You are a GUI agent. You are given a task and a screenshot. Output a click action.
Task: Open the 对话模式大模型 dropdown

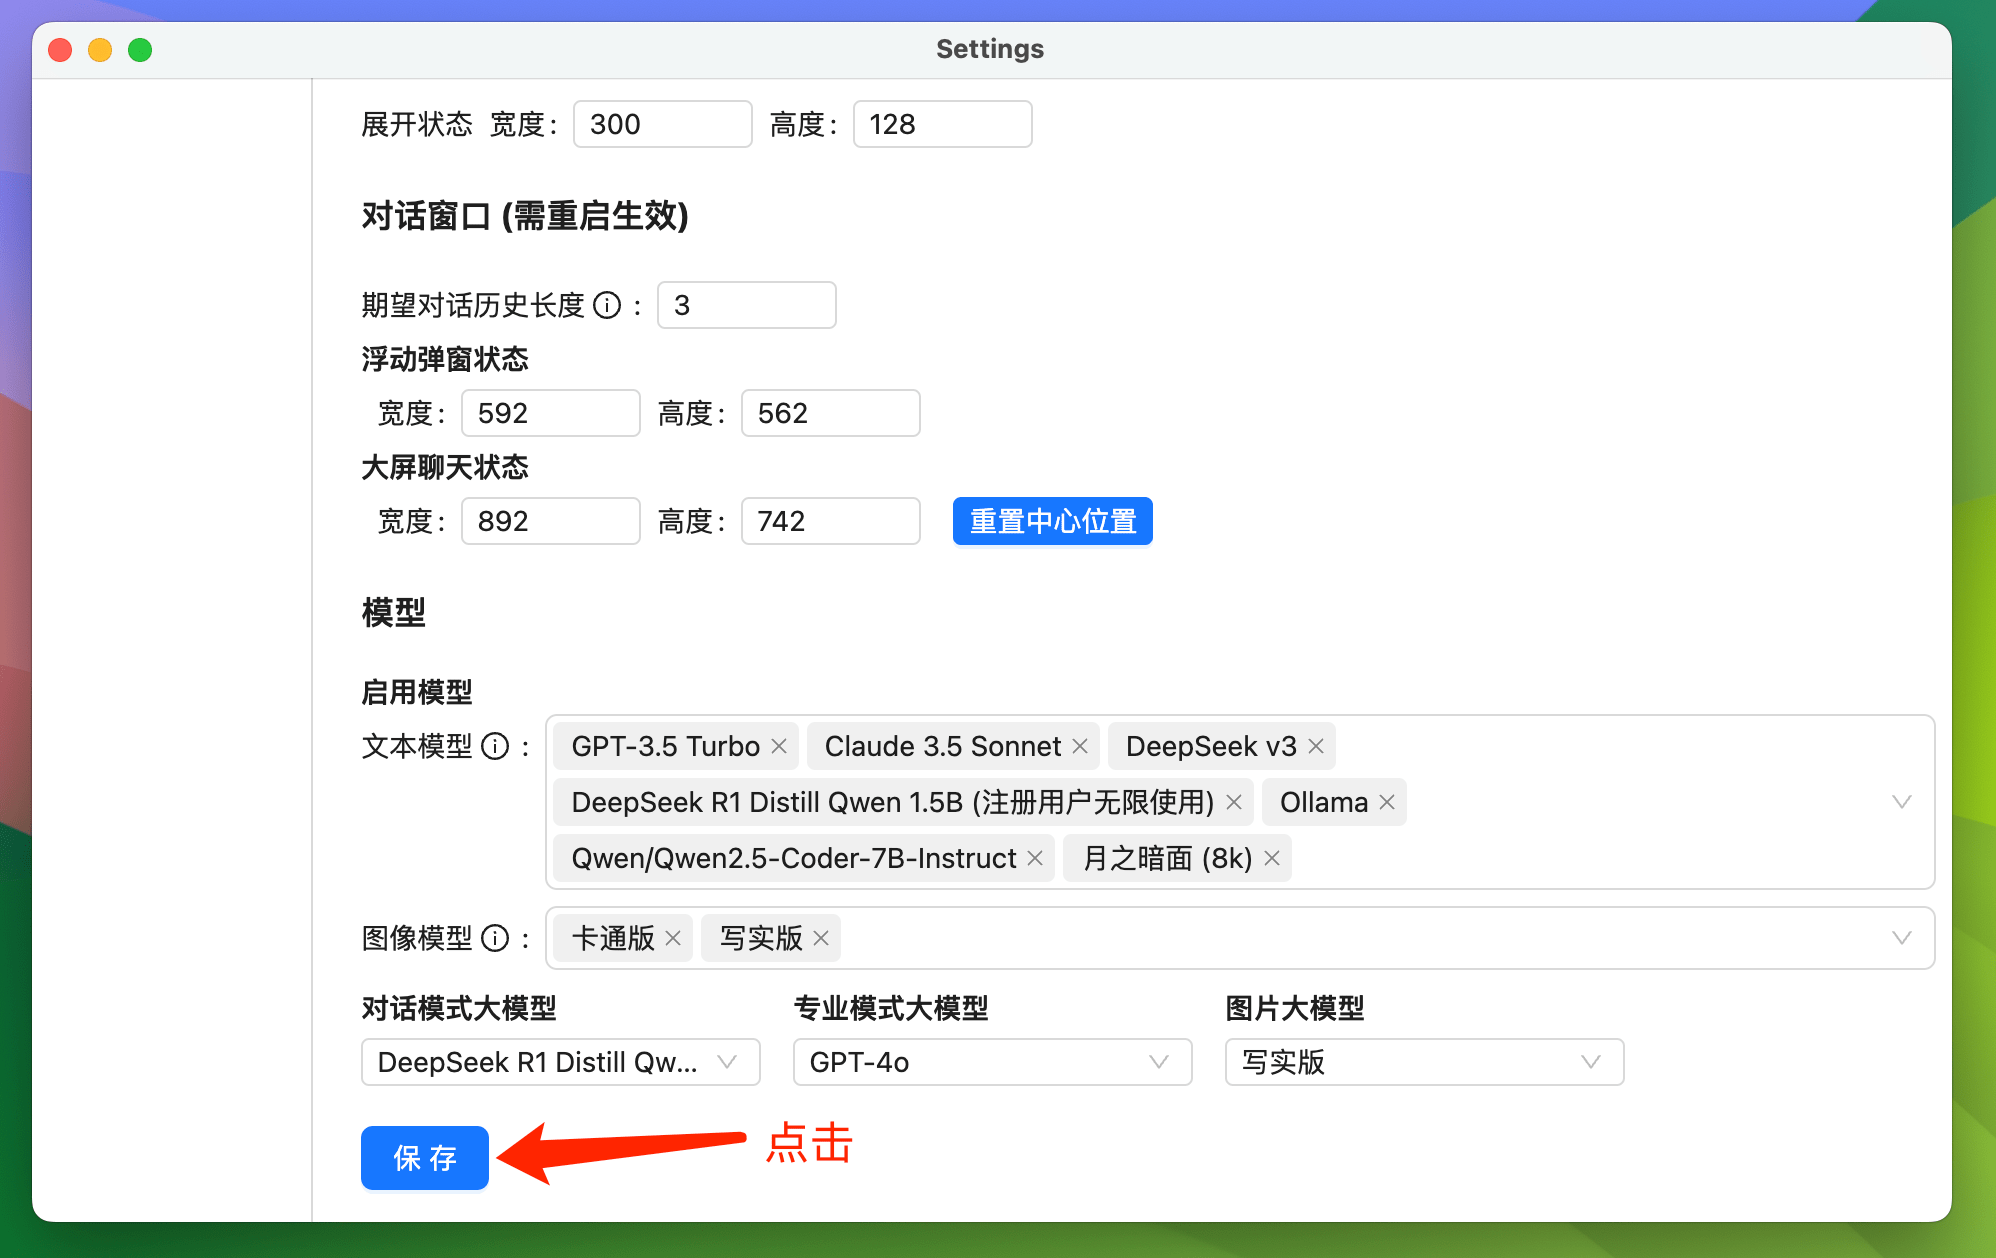click(561, 1062)
